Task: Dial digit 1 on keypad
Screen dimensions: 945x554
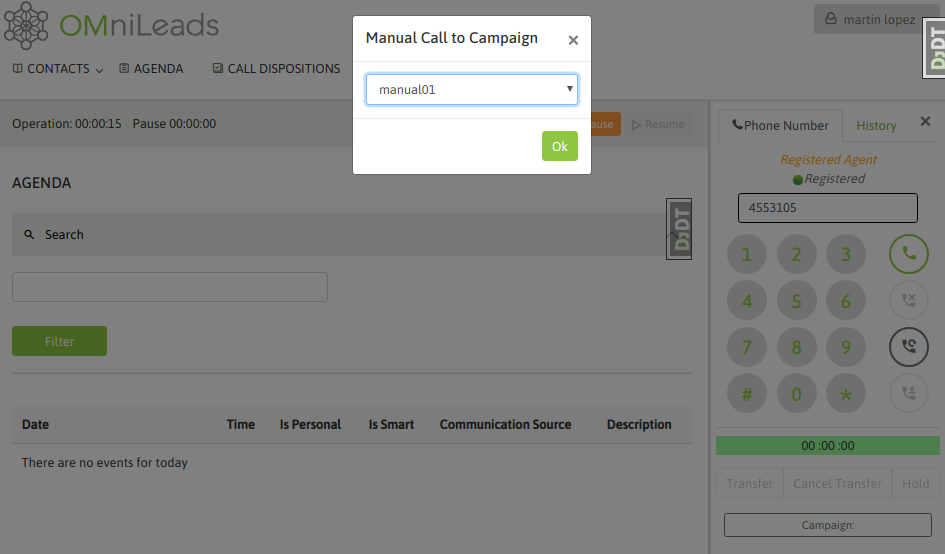Action: (x=747, y=254)
